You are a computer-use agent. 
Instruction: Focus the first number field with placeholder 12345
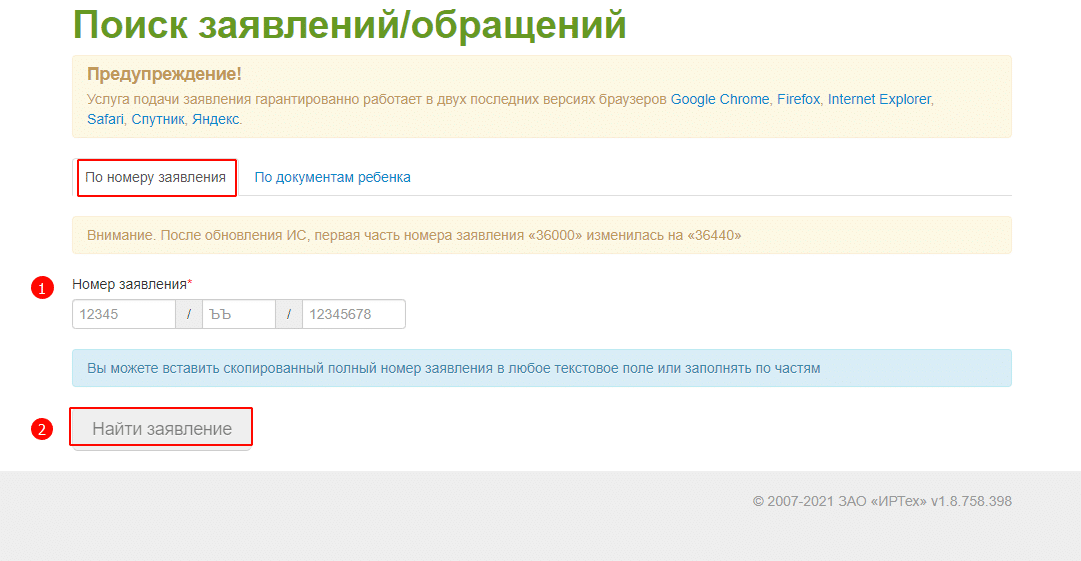[x=124, y=314]
